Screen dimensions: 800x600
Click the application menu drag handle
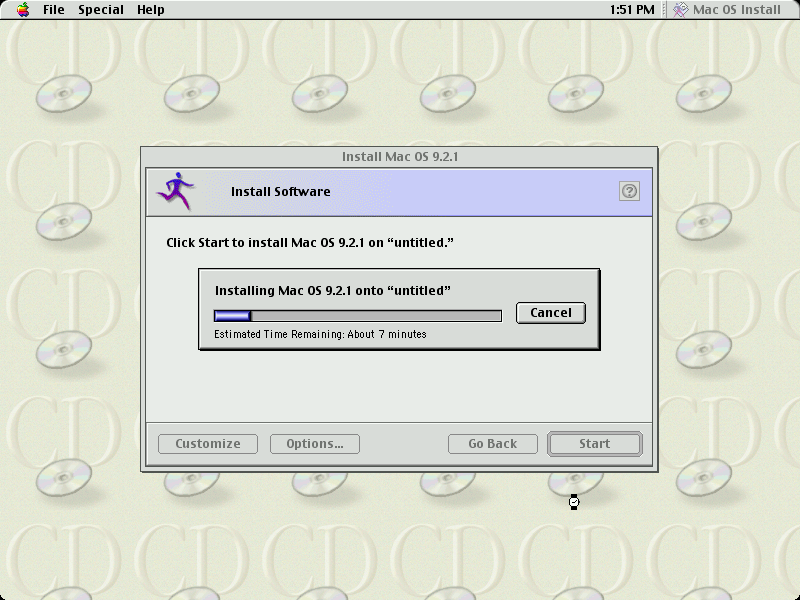[665, 10]
